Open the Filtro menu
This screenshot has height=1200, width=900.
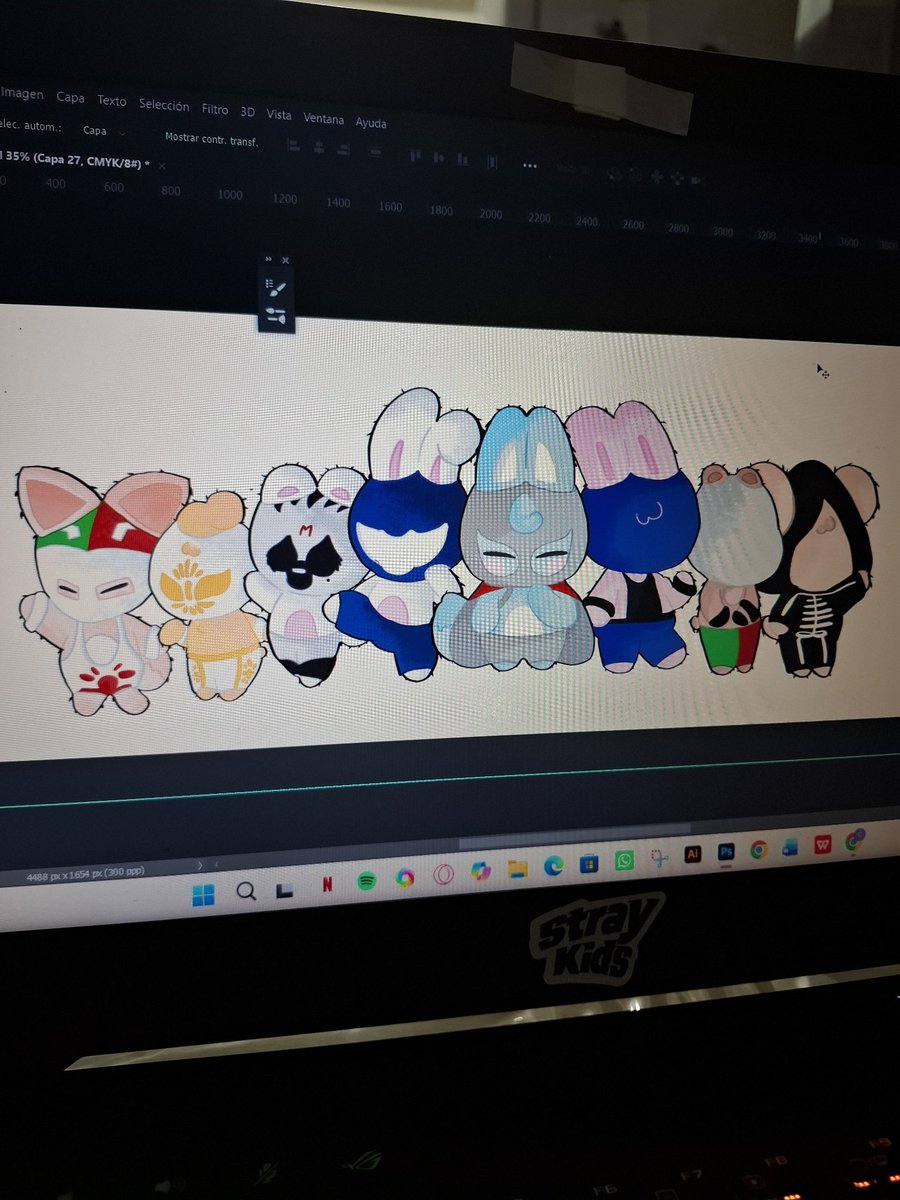coord(215,109)
